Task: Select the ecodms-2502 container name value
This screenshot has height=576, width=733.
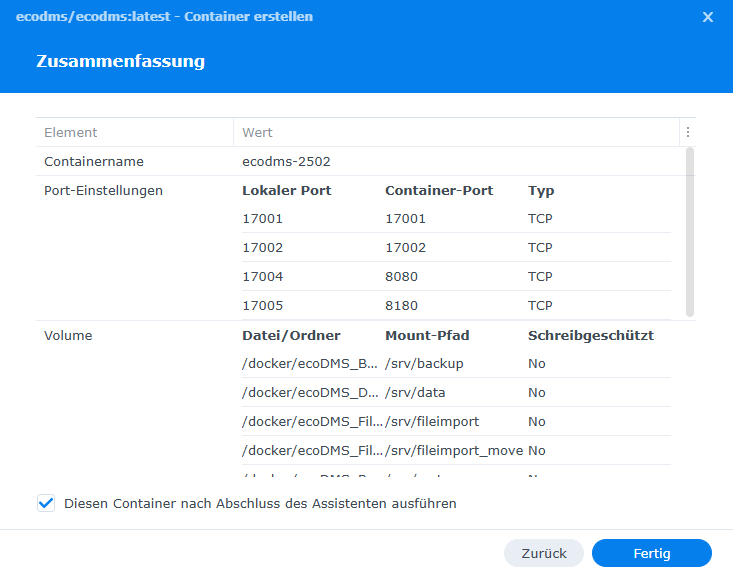Action: [x=286, y=161]
